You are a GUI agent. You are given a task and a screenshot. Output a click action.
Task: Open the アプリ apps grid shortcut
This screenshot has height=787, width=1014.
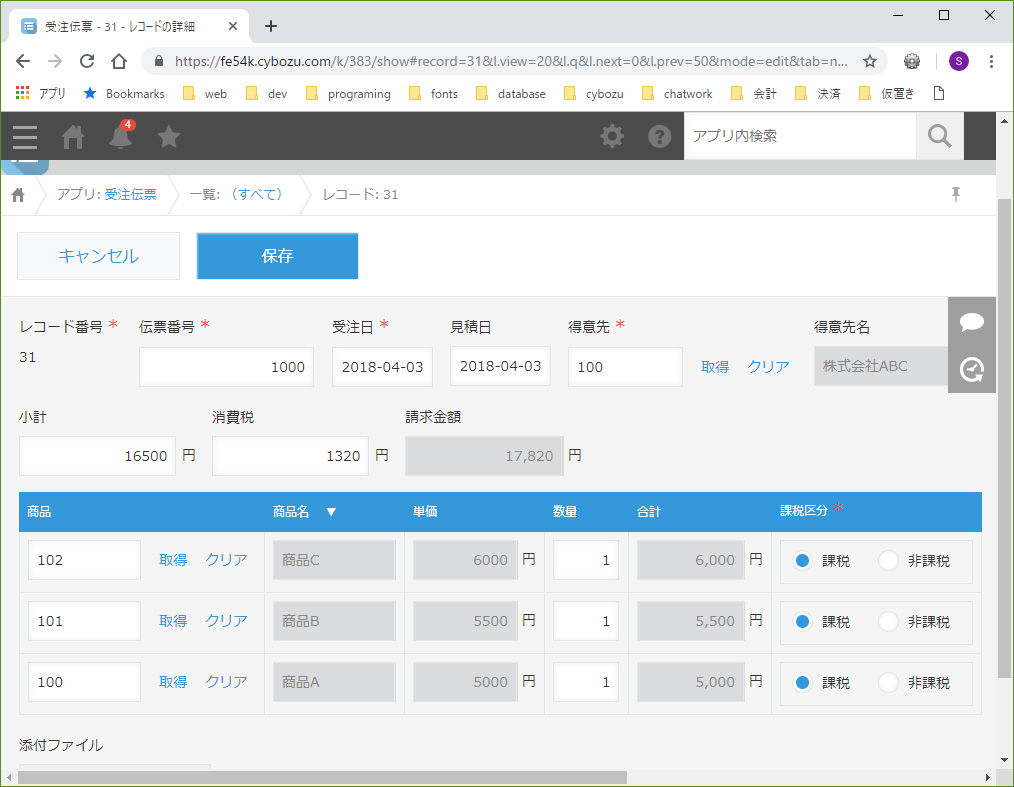40,94
